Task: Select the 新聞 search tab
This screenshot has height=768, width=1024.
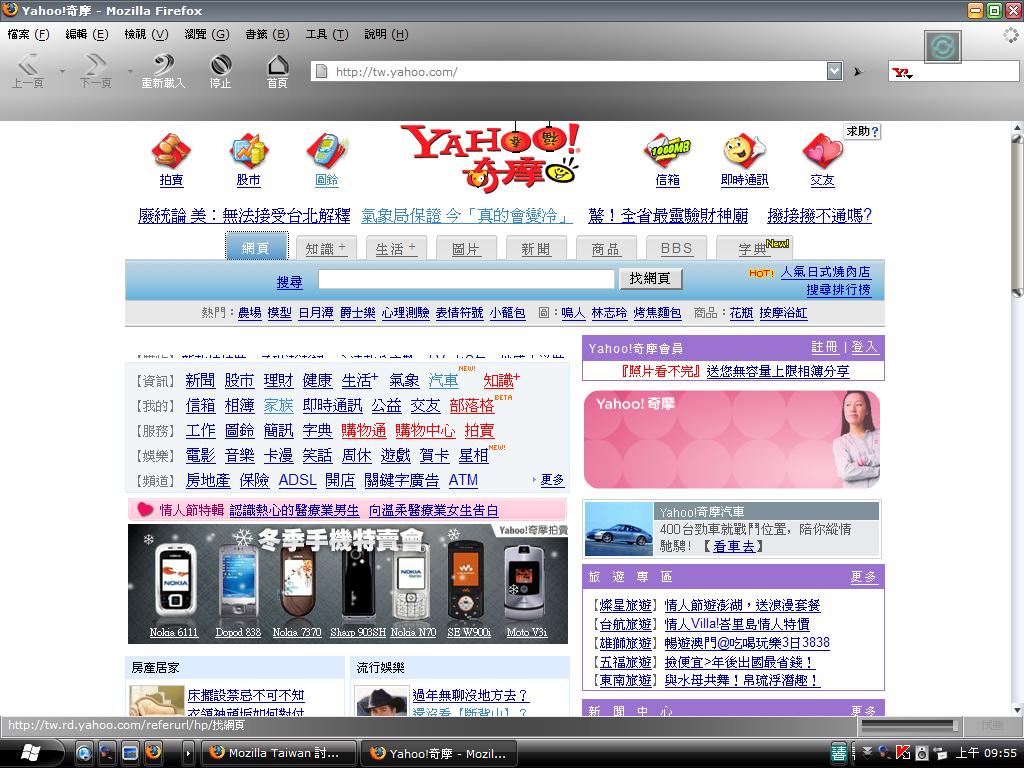Action: click(536, 248)
